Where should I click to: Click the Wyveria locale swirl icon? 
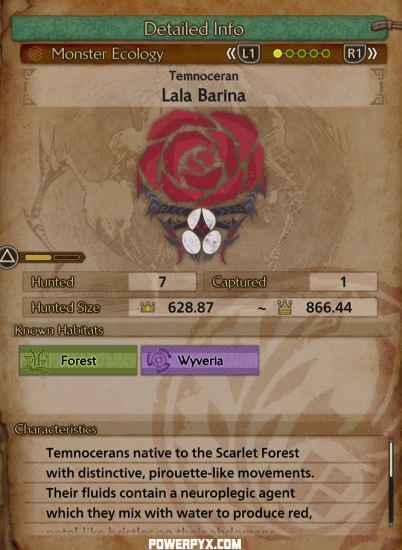(158, 360)
